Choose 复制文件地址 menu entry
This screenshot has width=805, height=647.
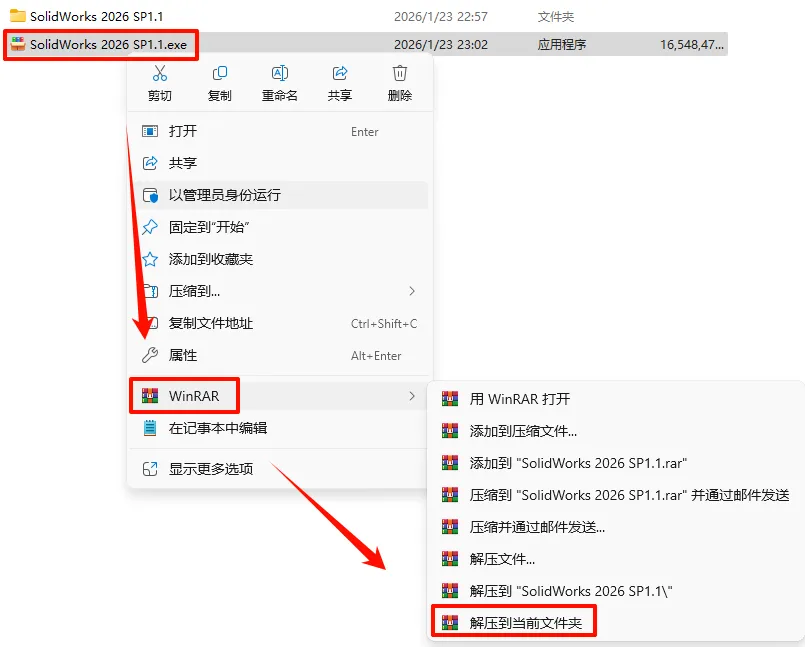coord(277,324)
